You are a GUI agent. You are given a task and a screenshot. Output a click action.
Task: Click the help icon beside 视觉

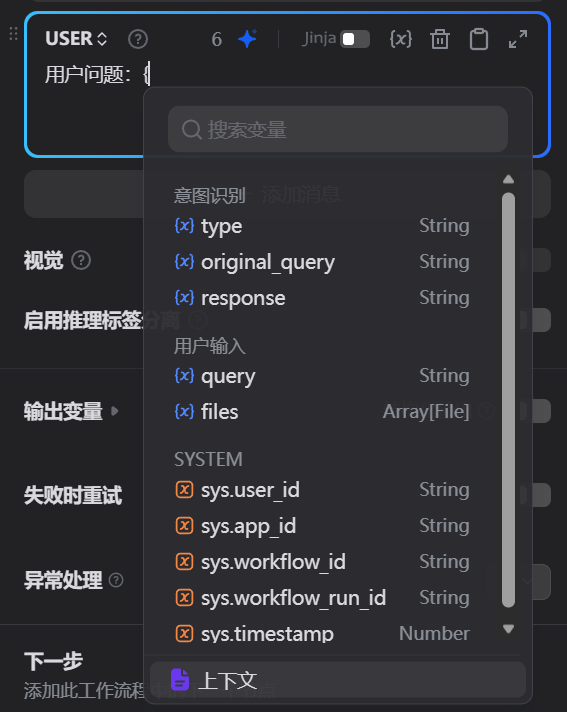click(x=81, y=261)
